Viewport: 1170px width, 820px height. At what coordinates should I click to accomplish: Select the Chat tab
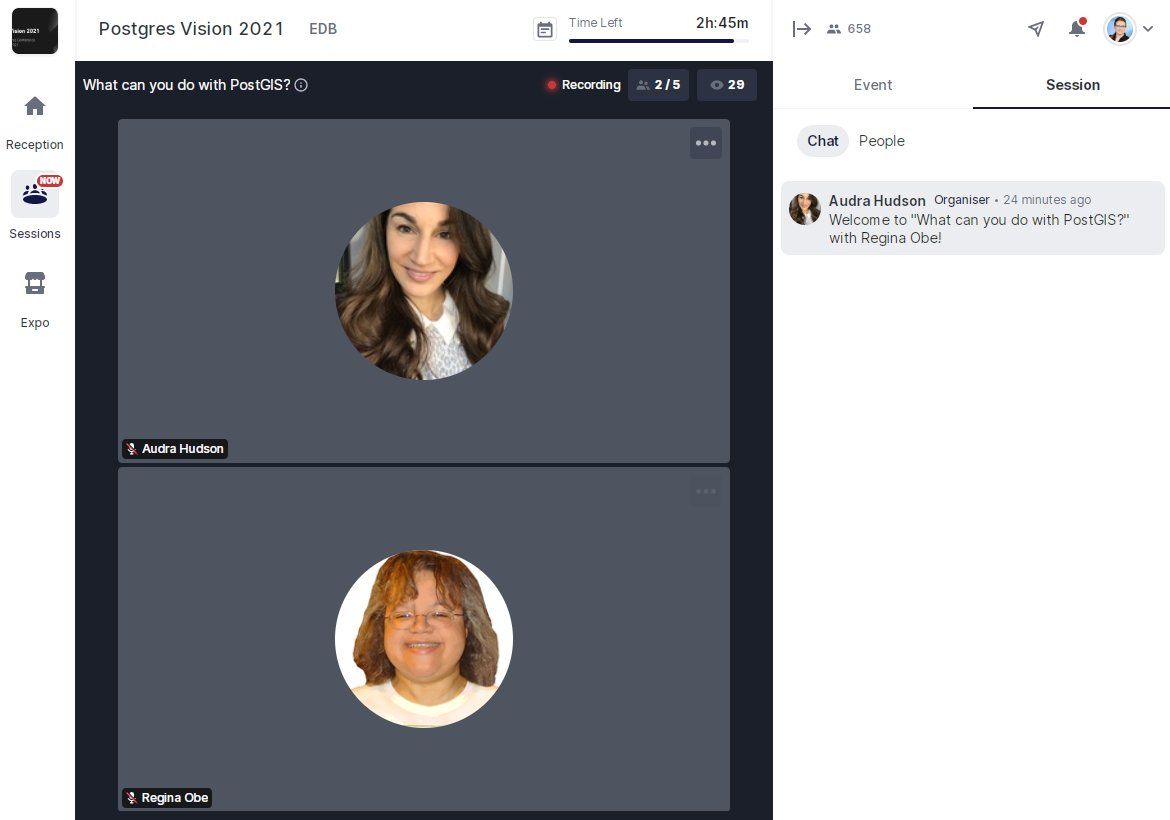(x=823, y=141)
